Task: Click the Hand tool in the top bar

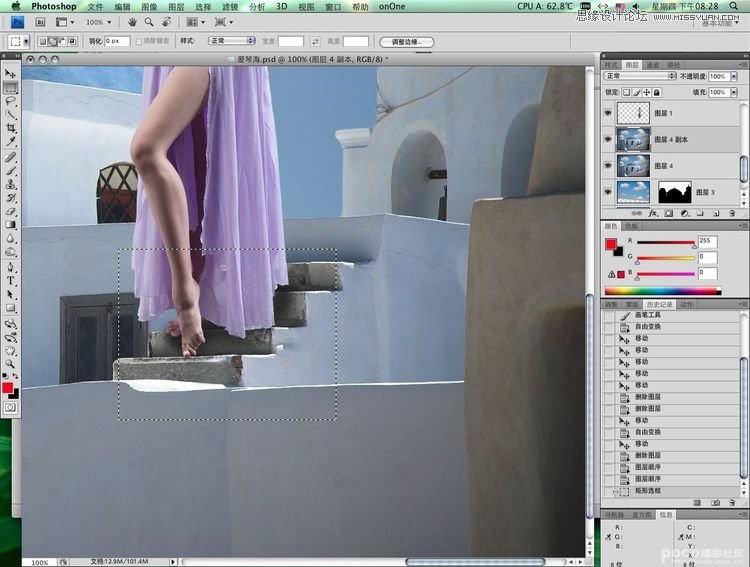Action: tap(132, 21)
